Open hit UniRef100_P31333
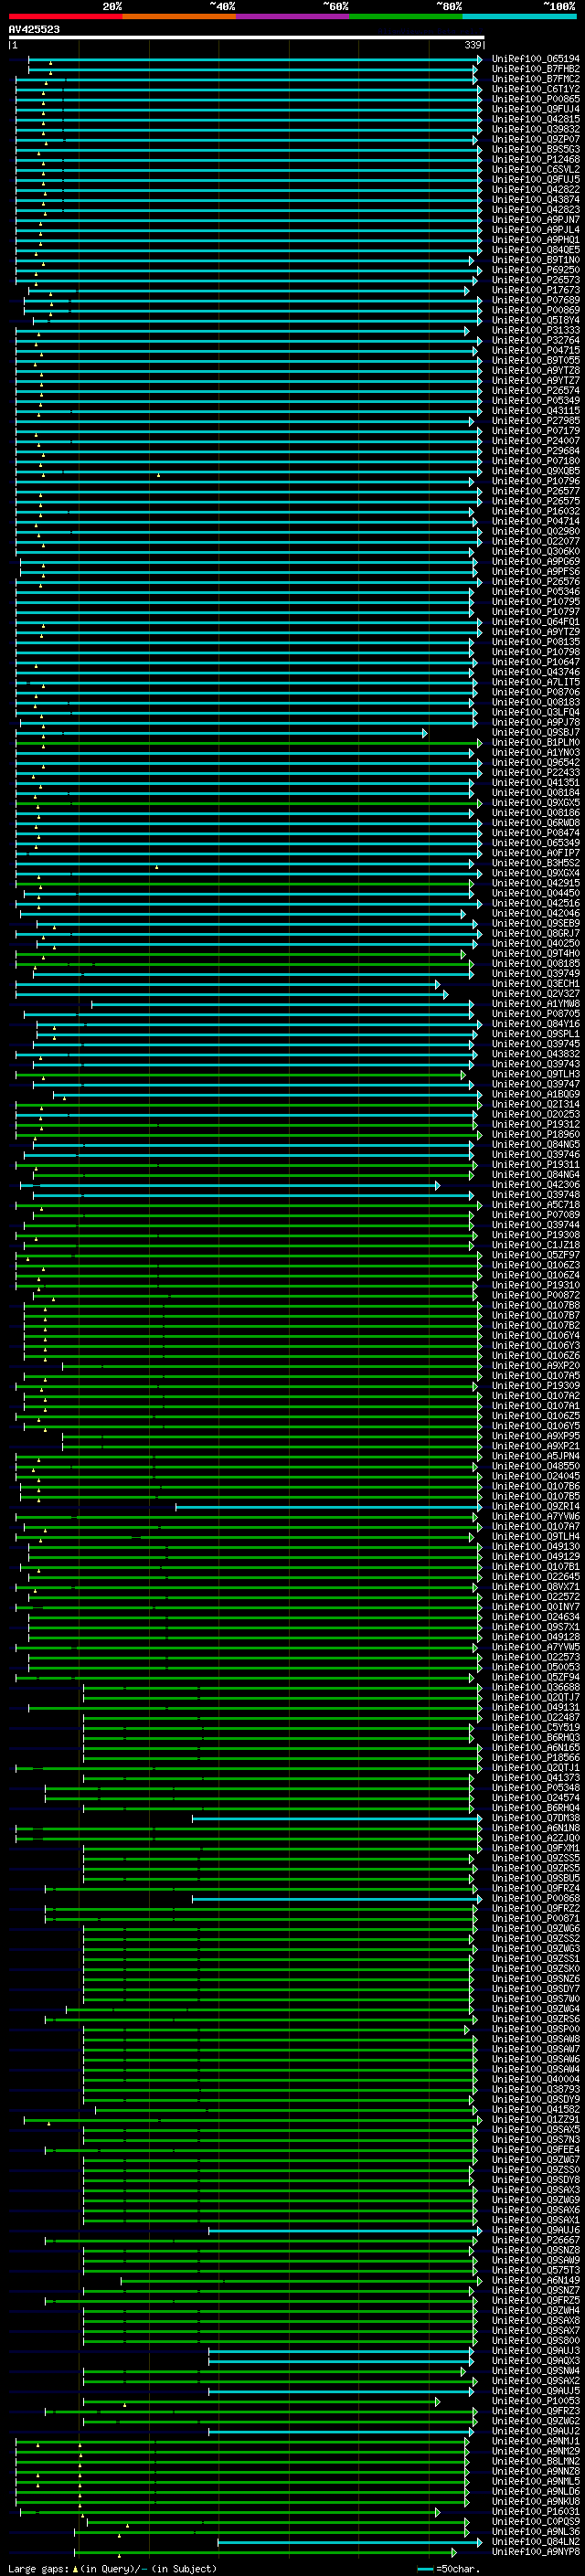Viewport: 585px width, 2576px height. tap(535, 330)
